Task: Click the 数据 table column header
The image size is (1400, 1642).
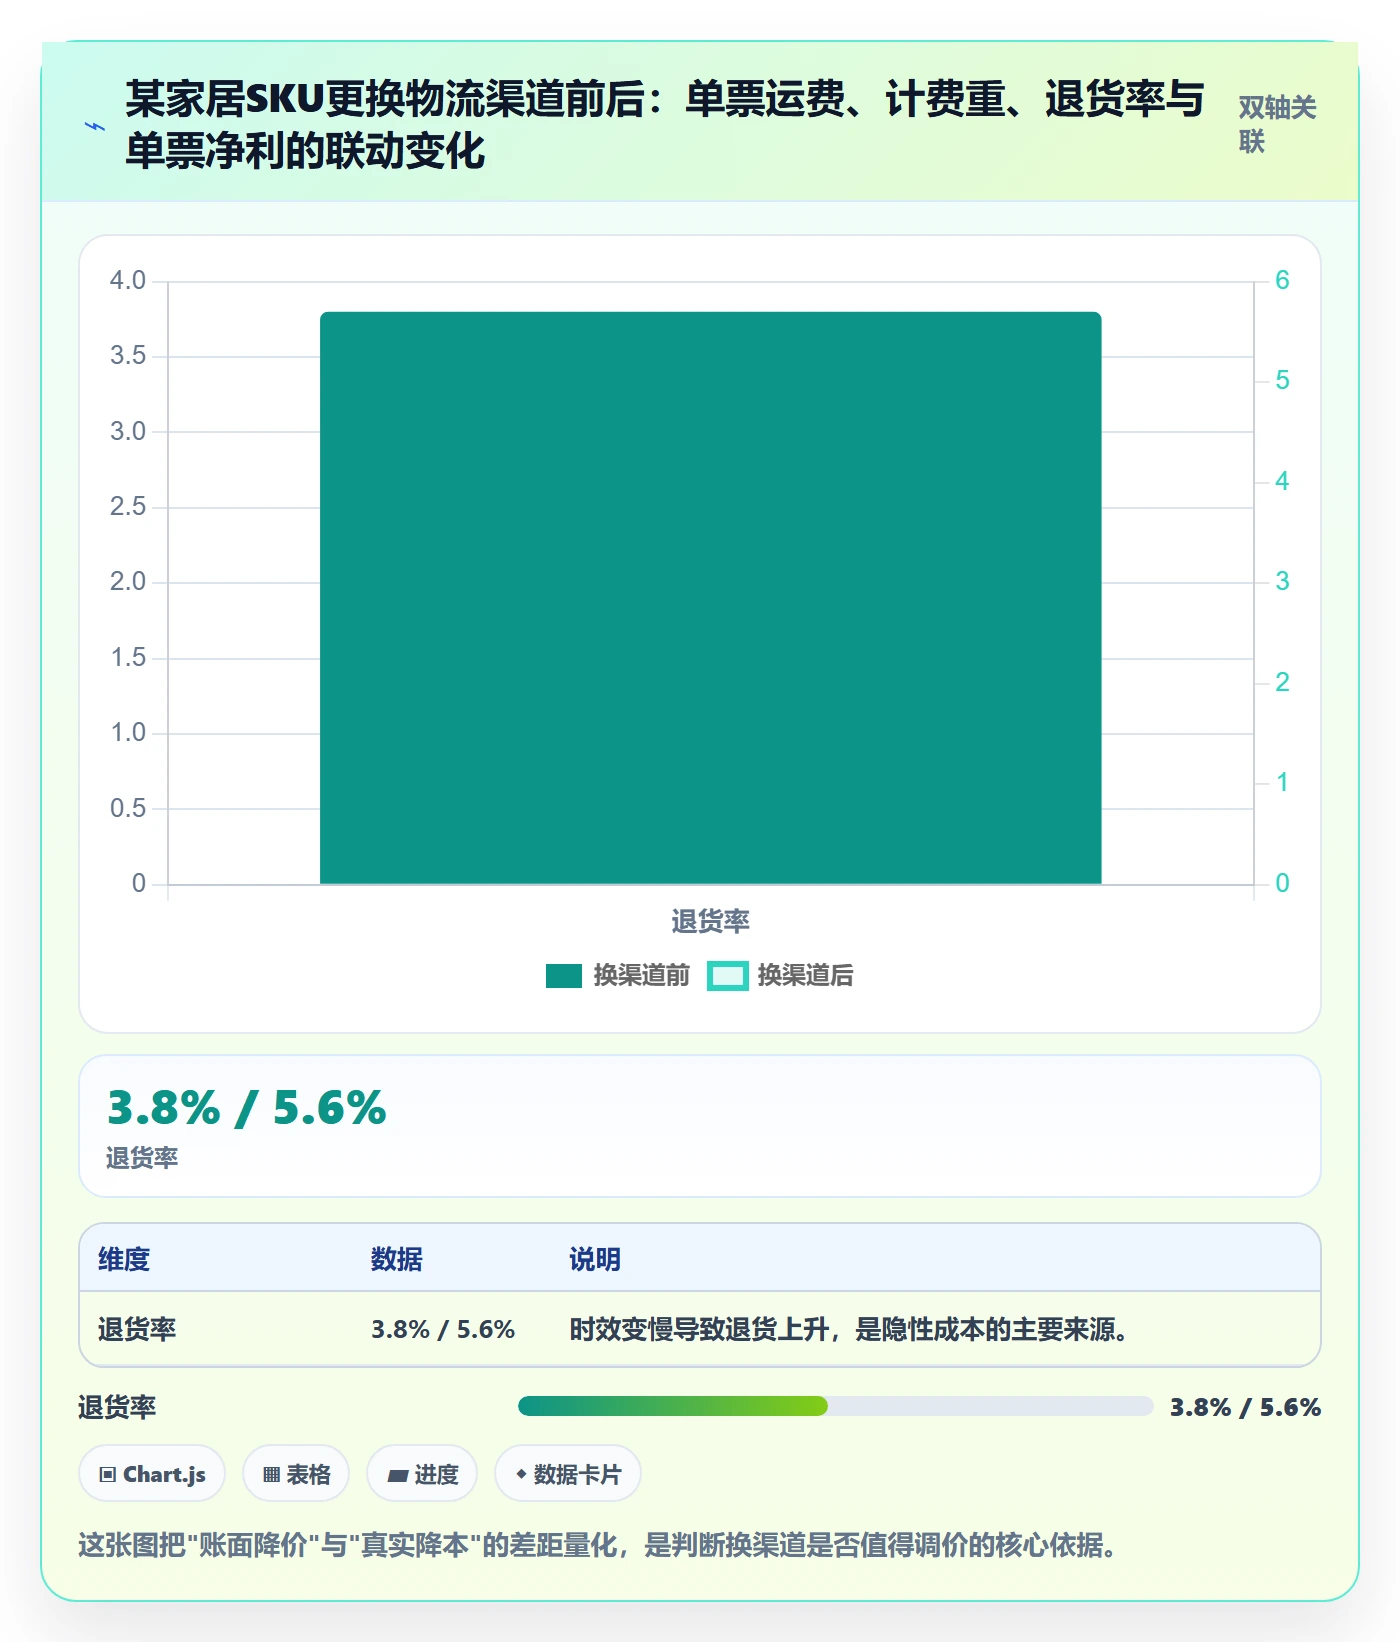Action: 396,1259
